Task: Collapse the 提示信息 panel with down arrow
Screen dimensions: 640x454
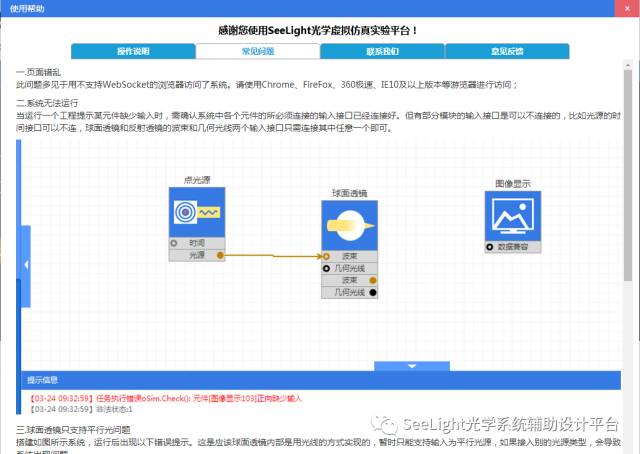Action: 412,366
